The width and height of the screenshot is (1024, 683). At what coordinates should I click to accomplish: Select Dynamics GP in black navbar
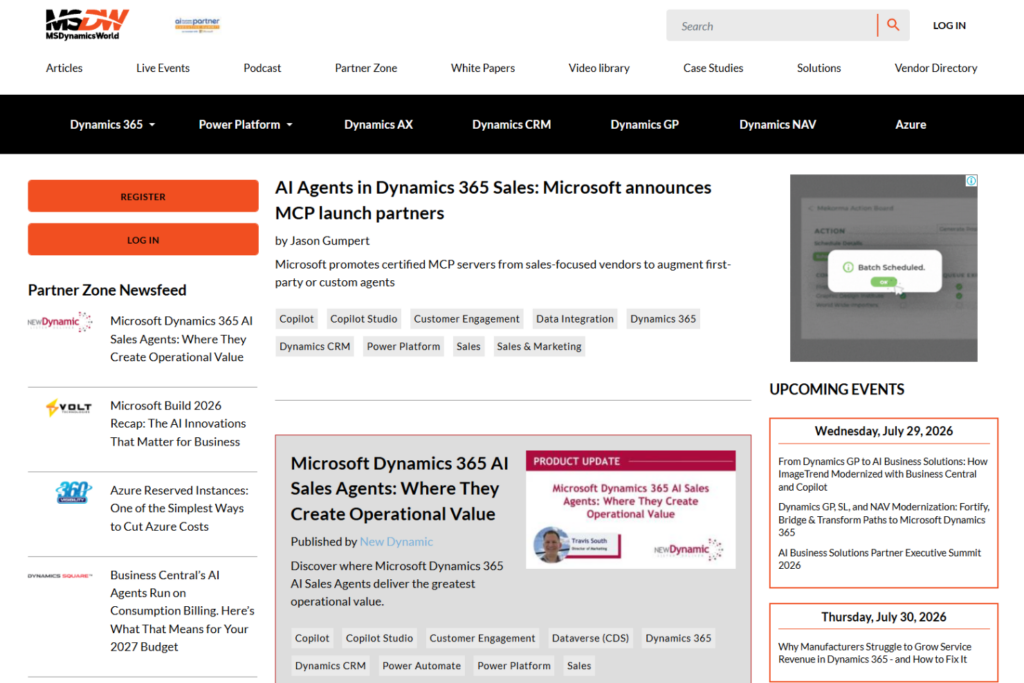pos(645,124)
